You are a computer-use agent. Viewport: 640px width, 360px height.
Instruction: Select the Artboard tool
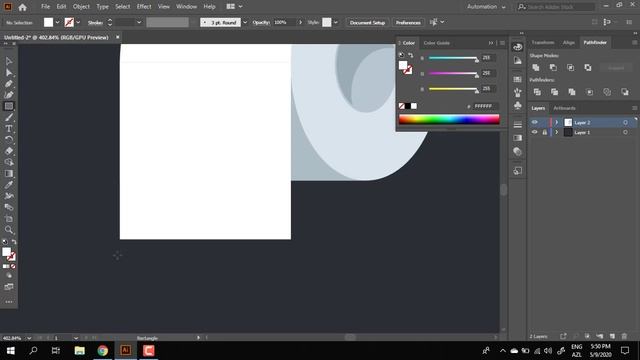click(9, 218)
